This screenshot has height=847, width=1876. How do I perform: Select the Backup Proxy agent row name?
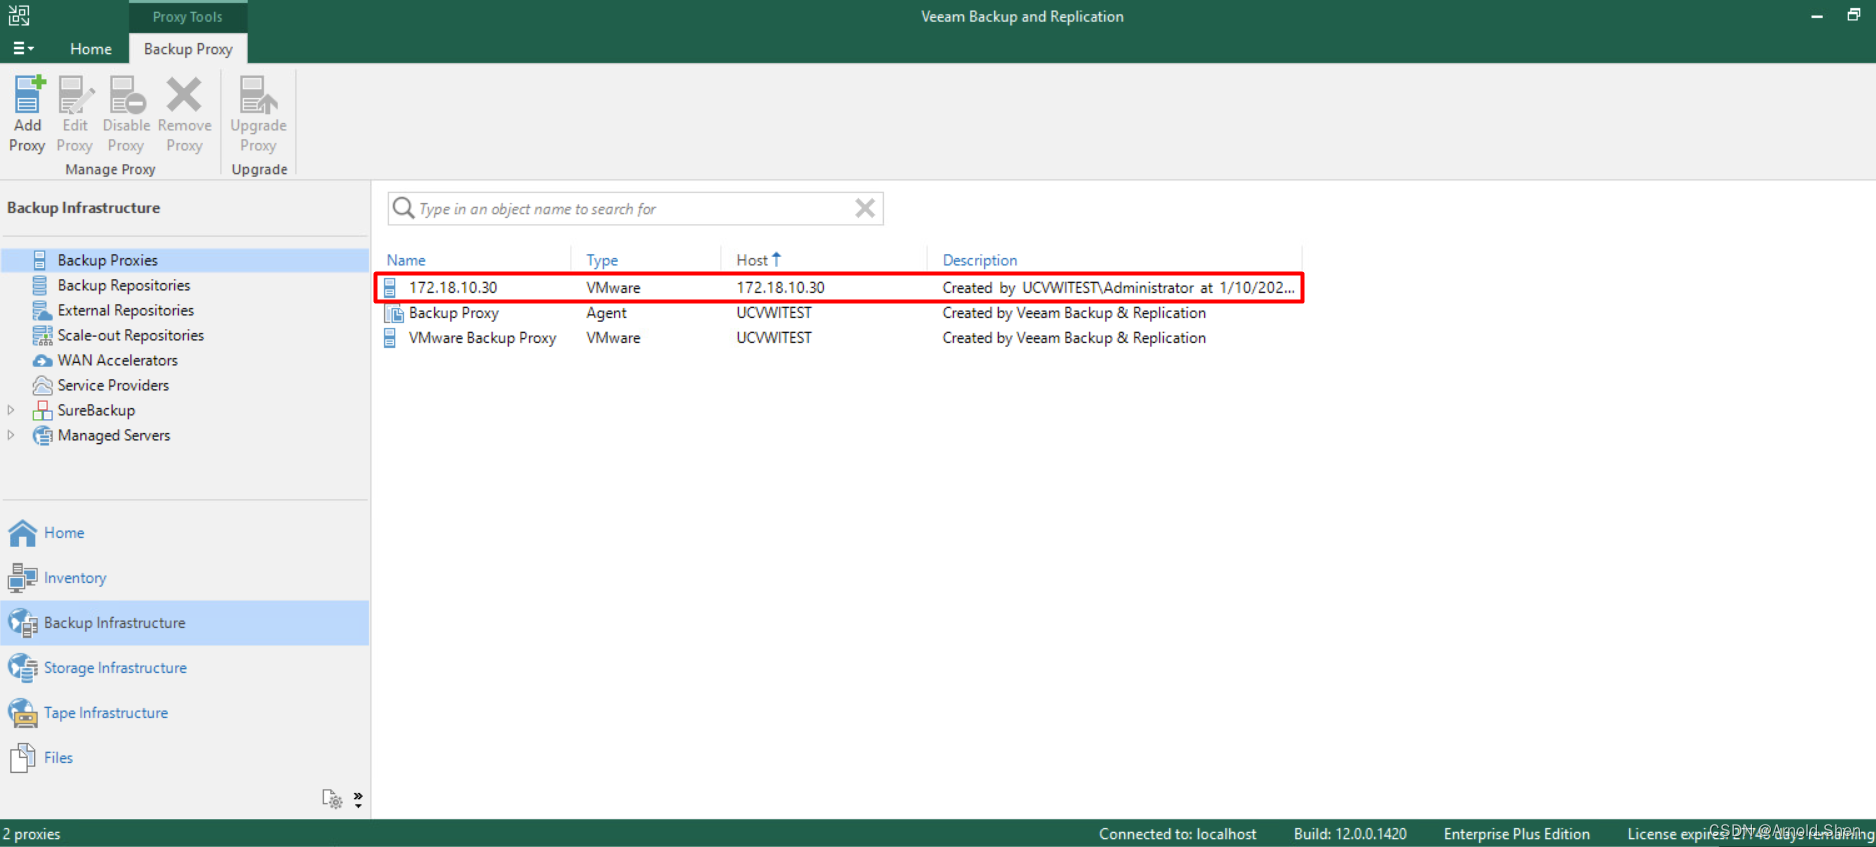453,313
